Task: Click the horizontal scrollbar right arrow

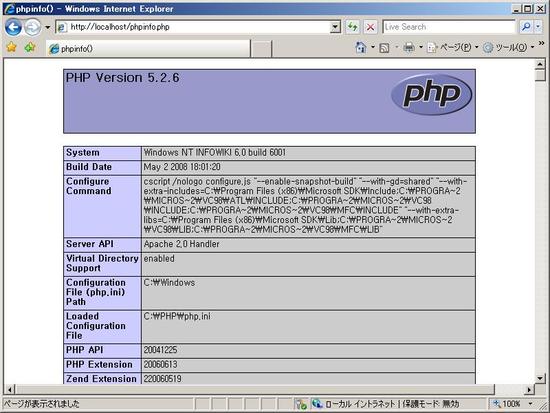Action: tap(530, 389)
